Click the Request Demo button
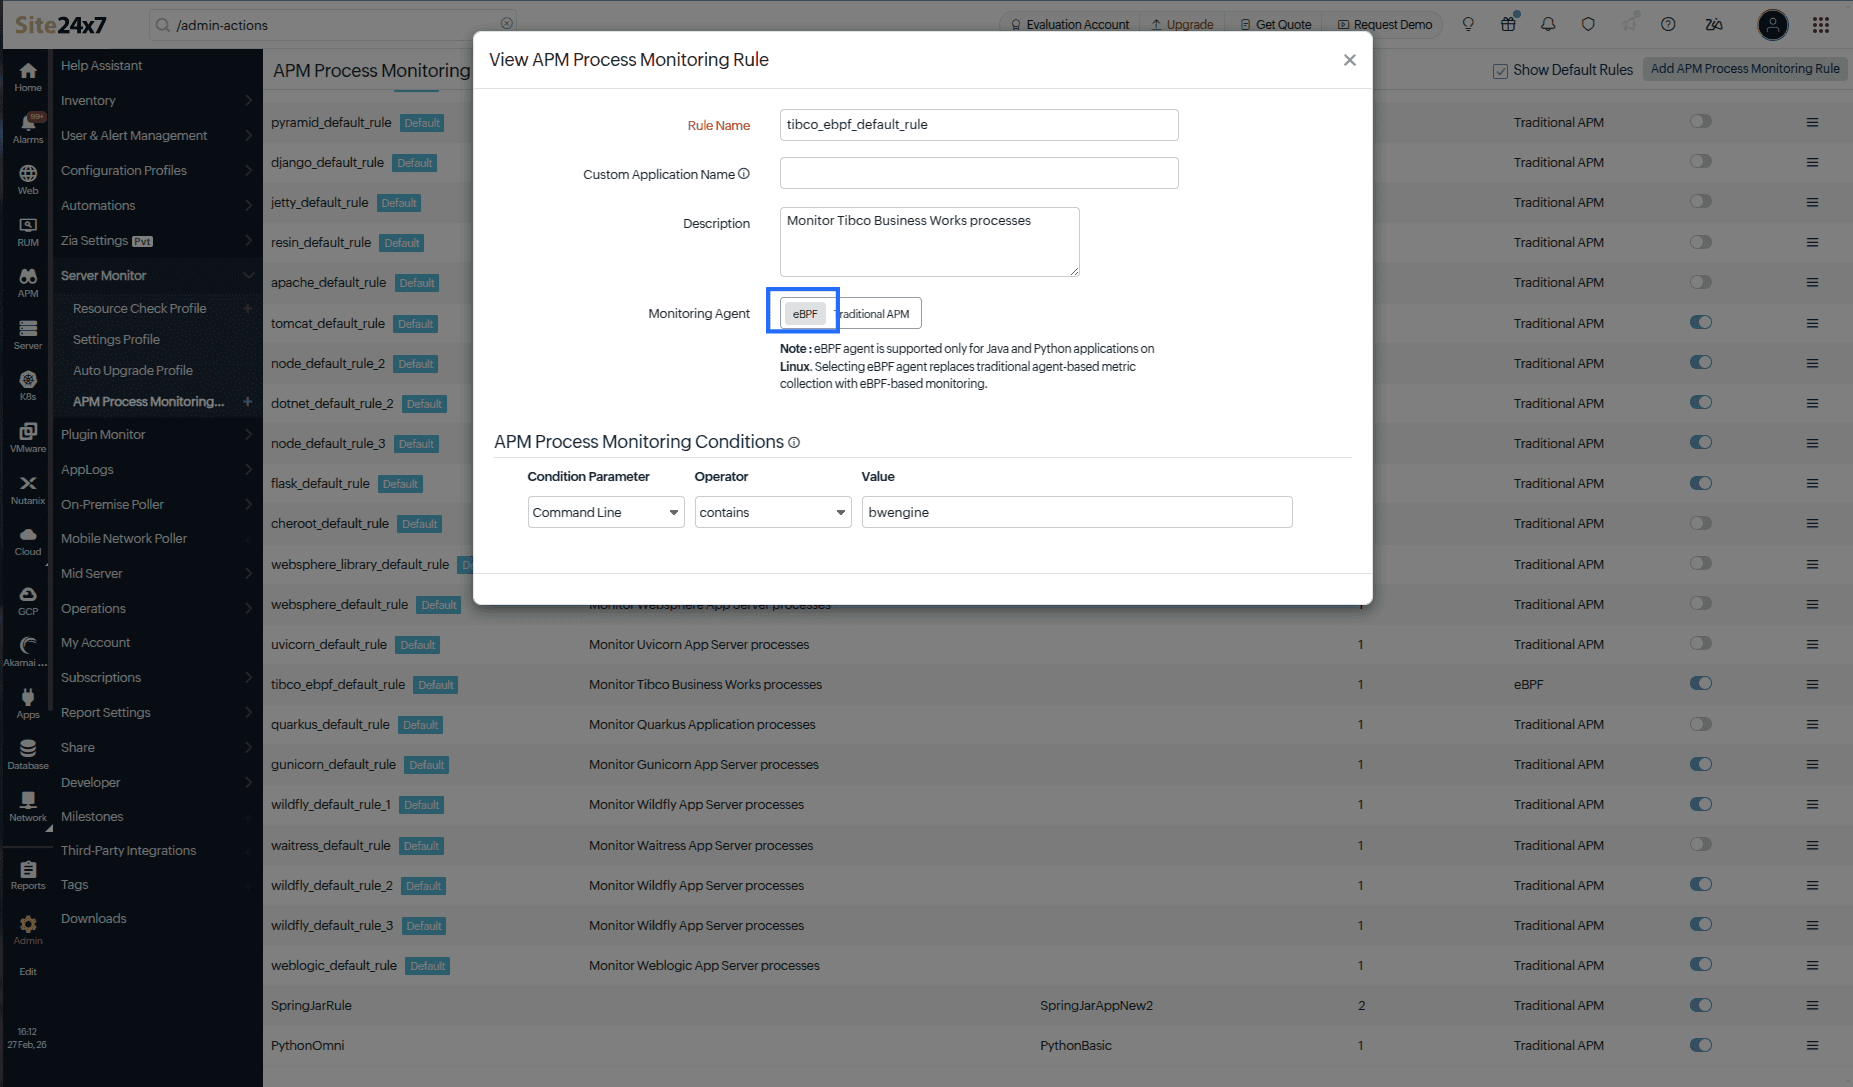1853x1087 pixels. (1385, 24)
